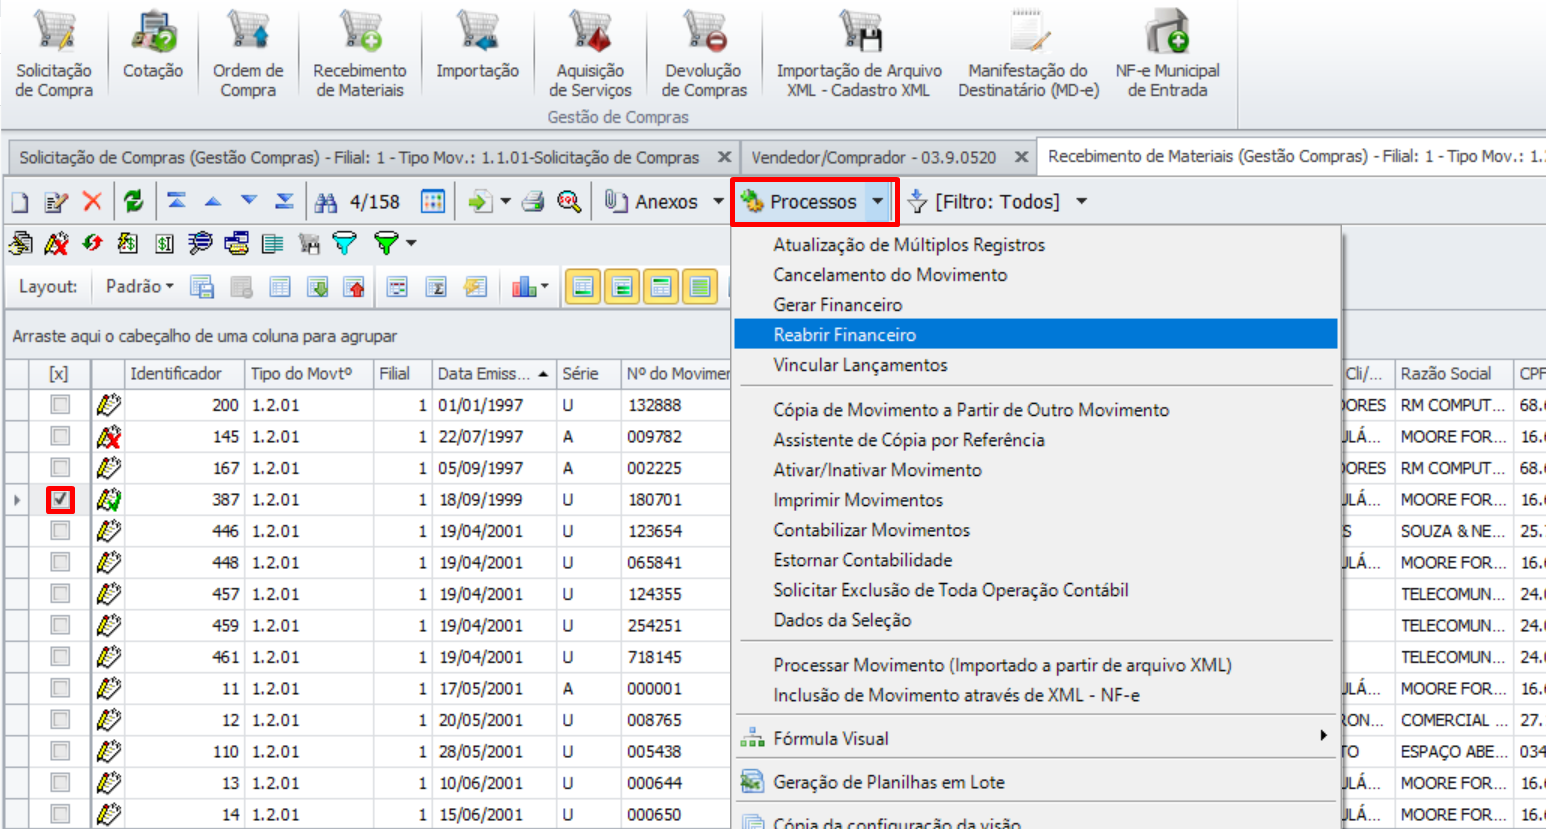Check the checkbox for record 457
Screen dimensions: 1546x829
60,594
